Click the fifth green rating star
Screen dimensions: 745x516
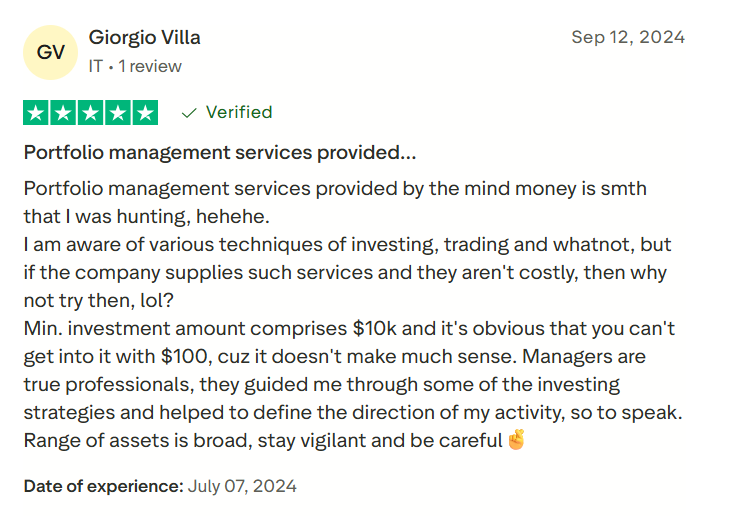tap(144, 113)
